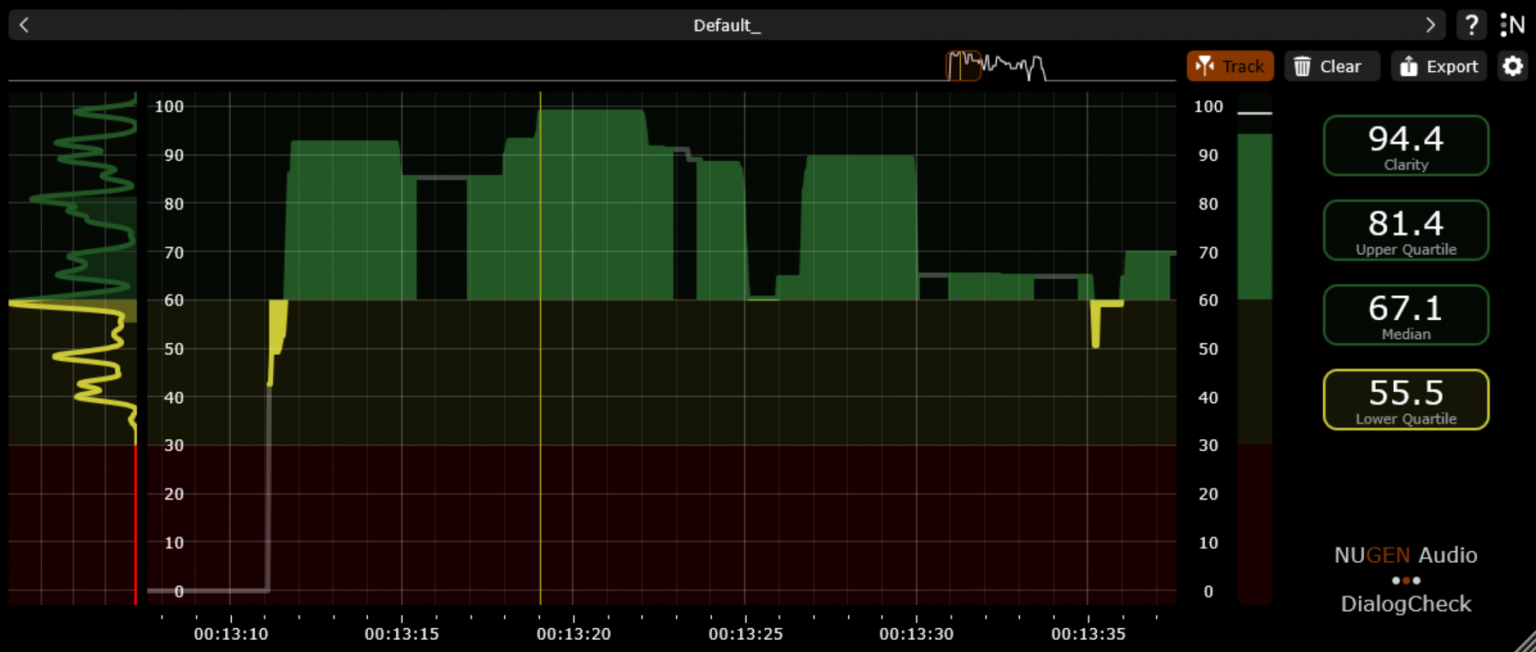This screenshot has width=1536, height=652.
Task: Open the help panel via question mark icon
Action: (1471, 25)
